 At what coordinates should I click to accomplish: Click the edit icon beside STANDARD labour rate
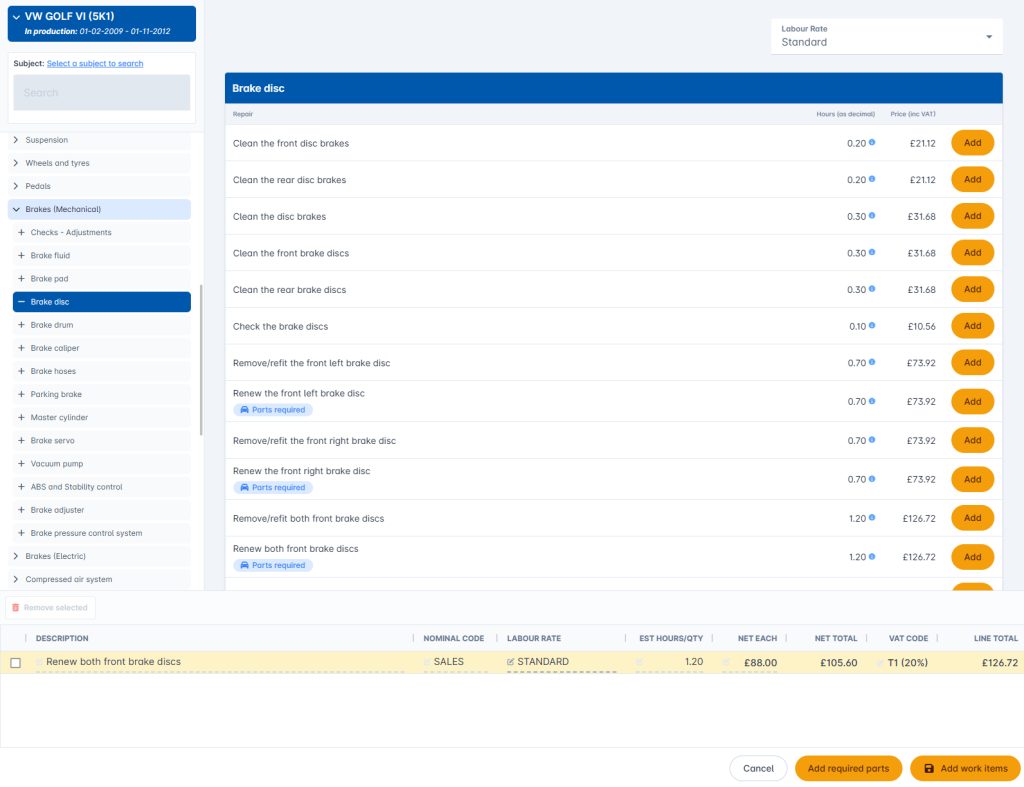tap(511, 662)
